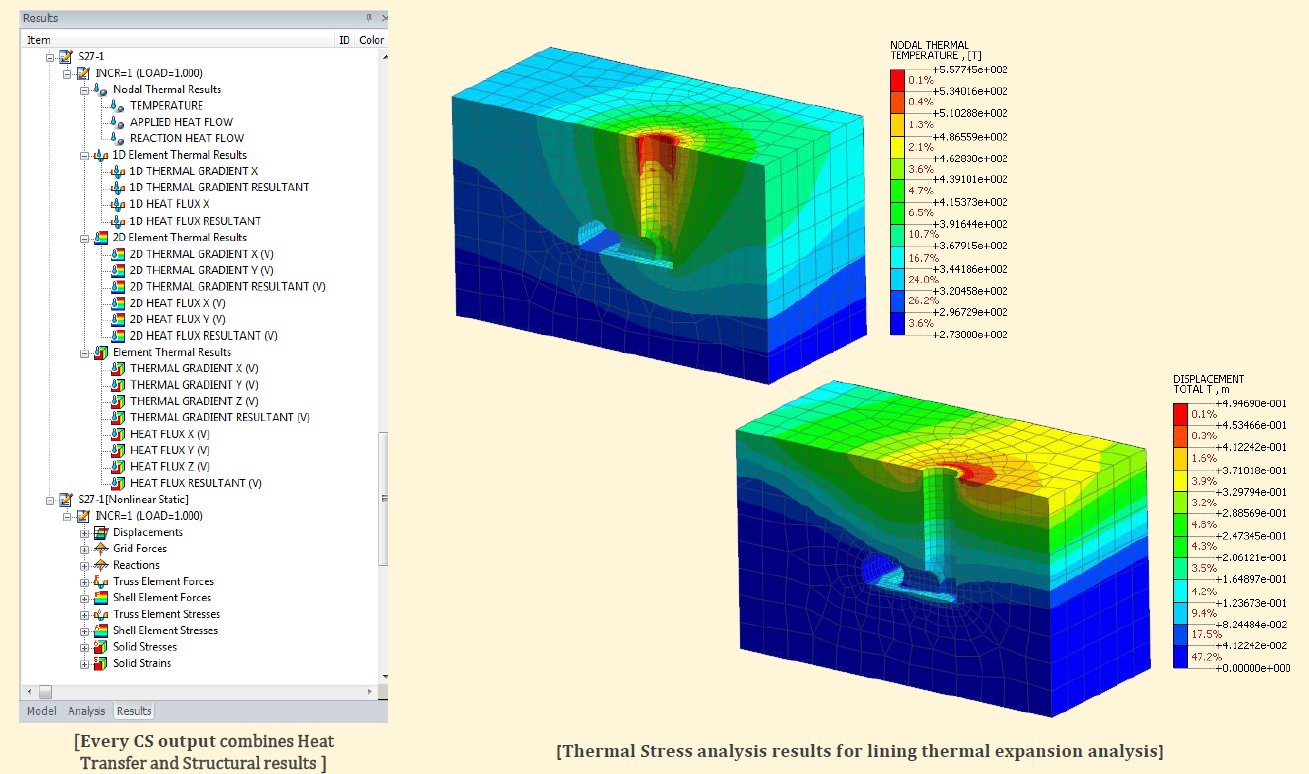Select 2D HEAT FLUX RESULTANT (V)
The width and height of the screenshot is (1309, 774).
203,336
